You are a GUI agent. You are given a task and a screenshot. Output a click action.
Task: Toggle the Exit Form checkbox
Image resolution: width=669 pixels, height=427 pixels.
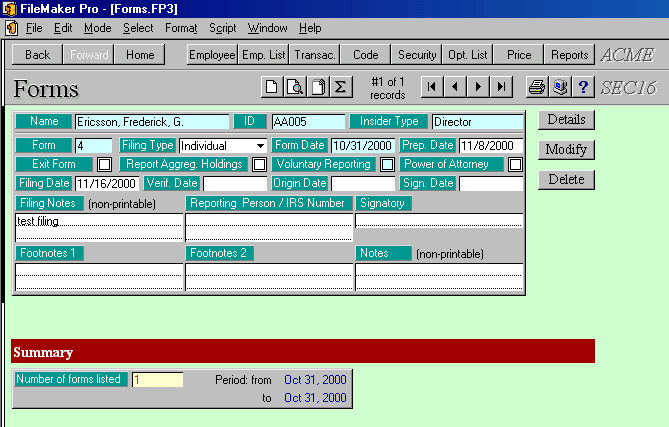pos(103,165)
